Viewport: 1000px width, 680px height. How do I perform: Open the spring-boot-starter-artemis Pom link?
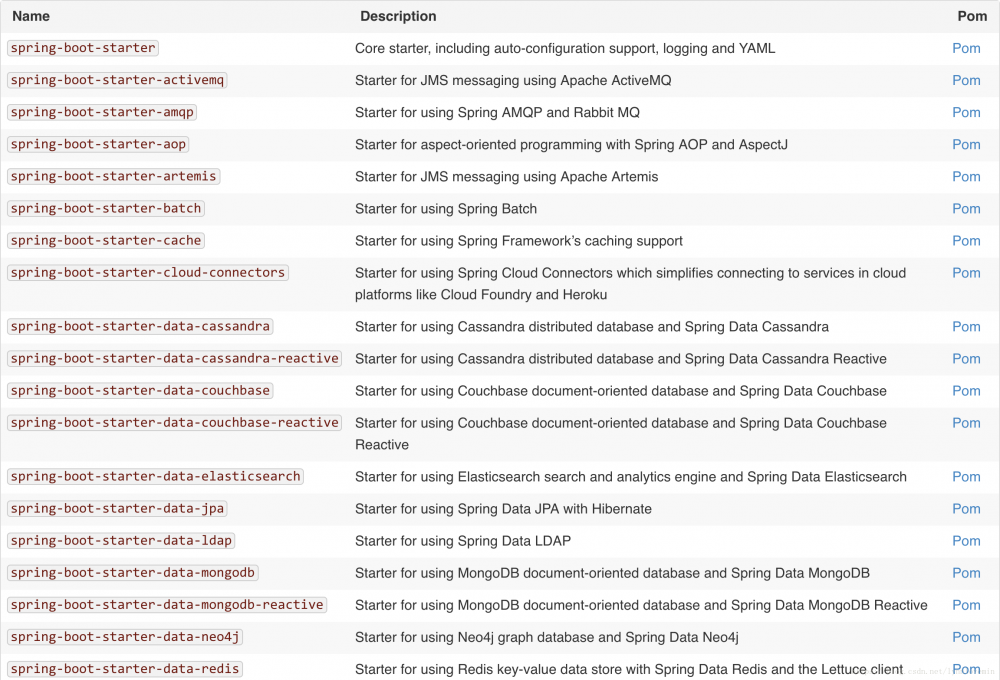[966, 176]
